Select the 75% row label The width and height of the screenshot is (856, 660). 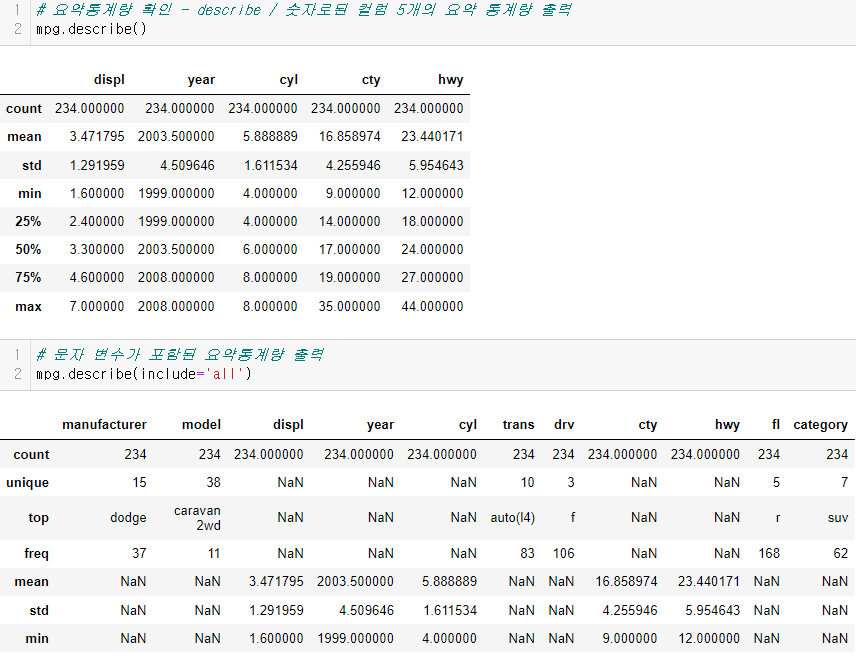click(28, 277)
